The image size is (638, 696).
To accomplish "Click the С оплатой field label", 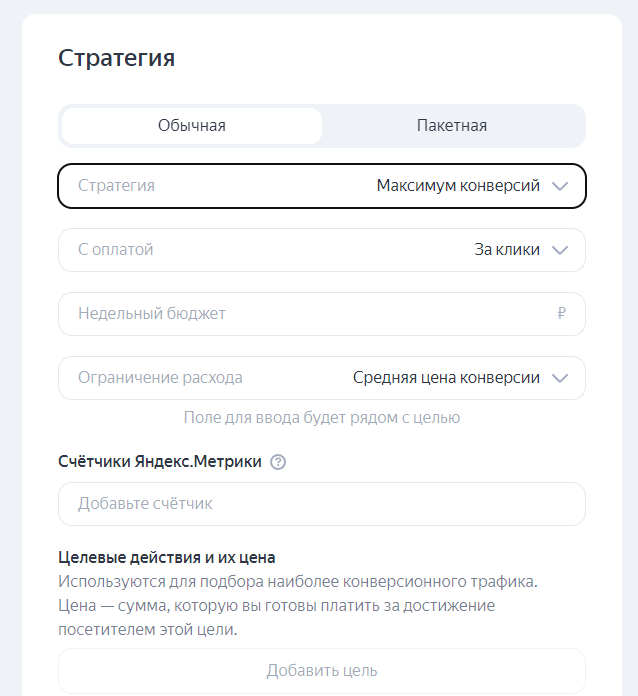I will 116,250.
